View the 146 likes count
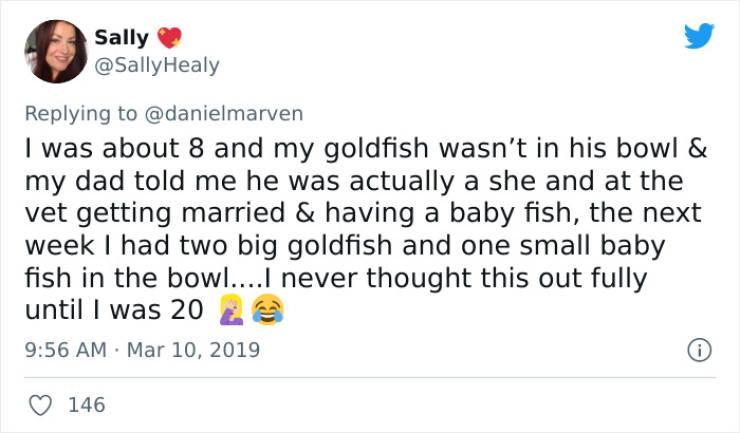Screen dimensions: 740x433 coord(88,405)
